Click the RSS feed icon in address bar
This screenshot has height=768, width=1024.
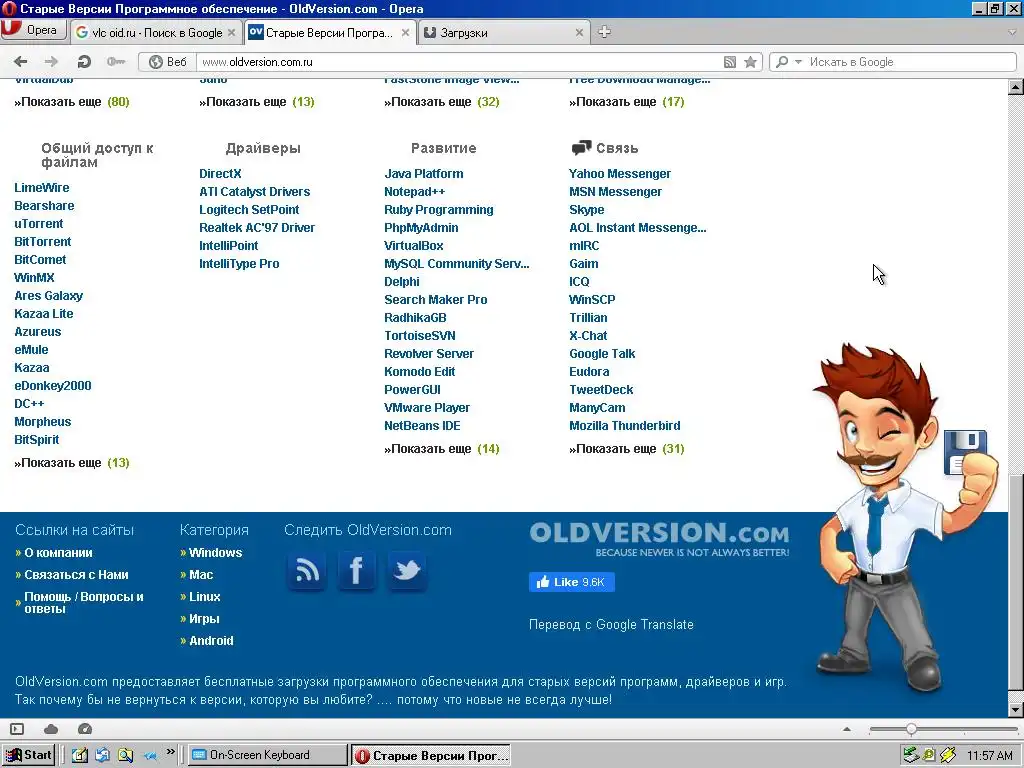730,62
